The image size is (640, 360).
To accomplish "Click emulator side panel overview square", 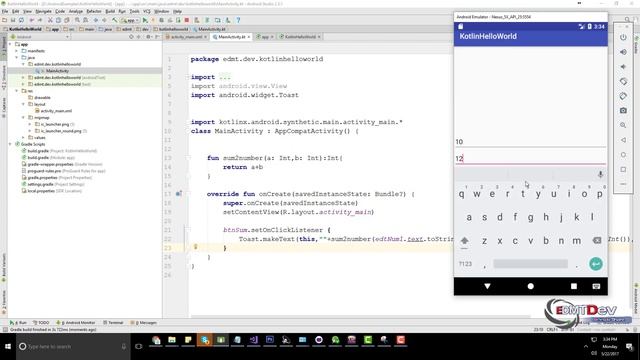I will (623, 169).
